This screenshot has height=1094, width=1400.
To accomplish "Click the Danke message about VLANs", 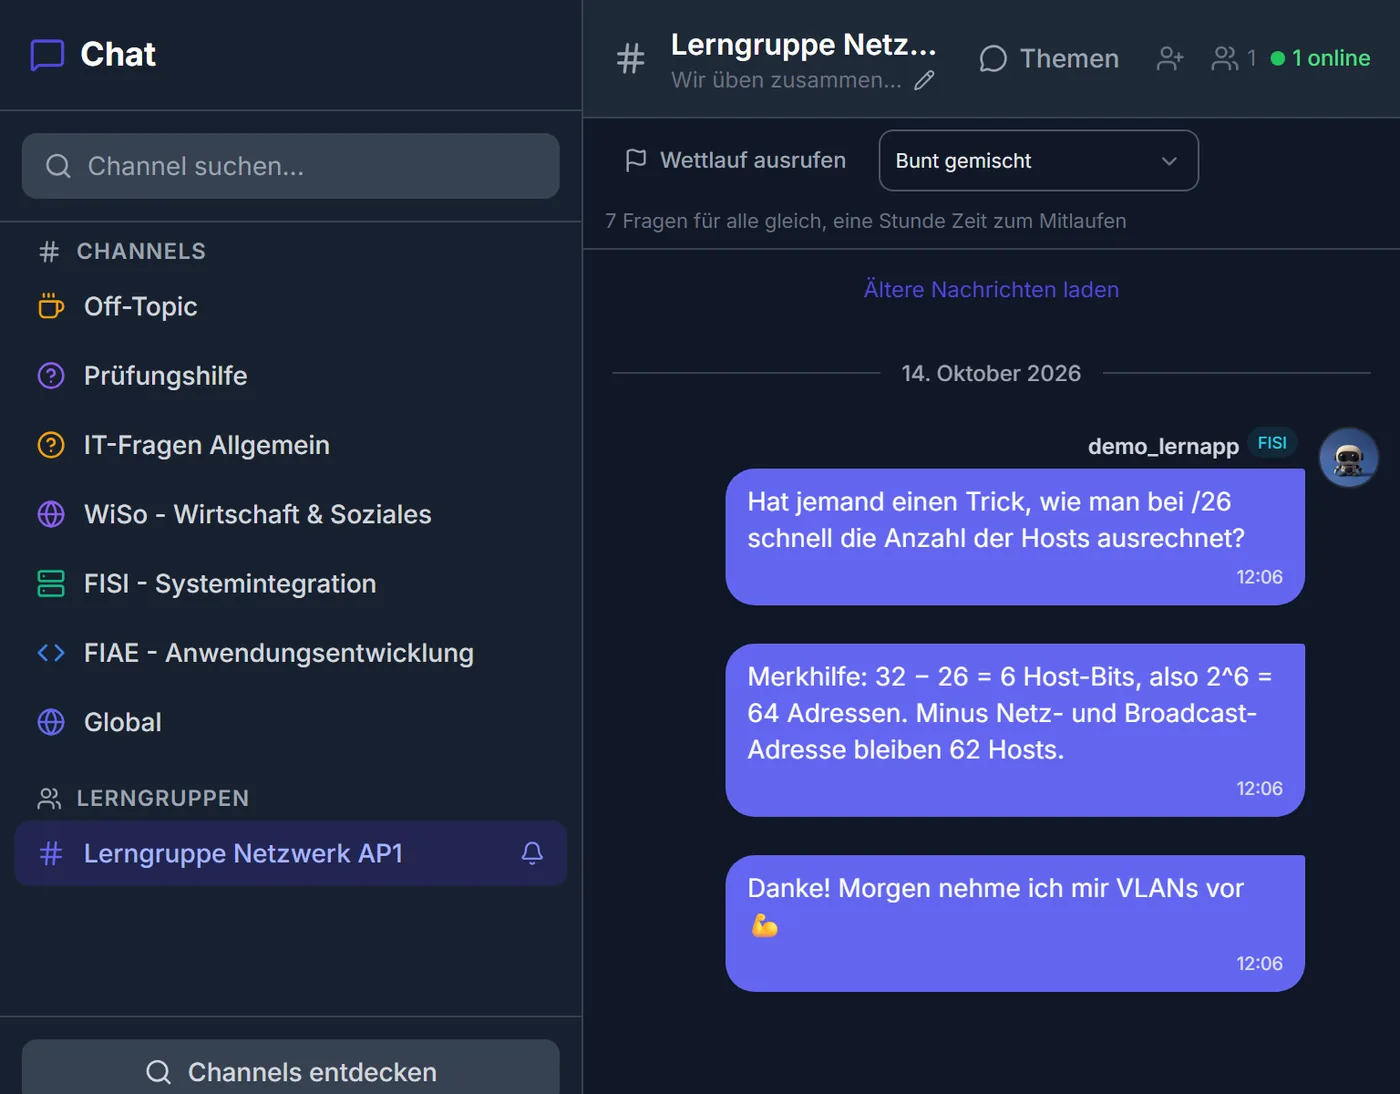I will point(1015,923).
